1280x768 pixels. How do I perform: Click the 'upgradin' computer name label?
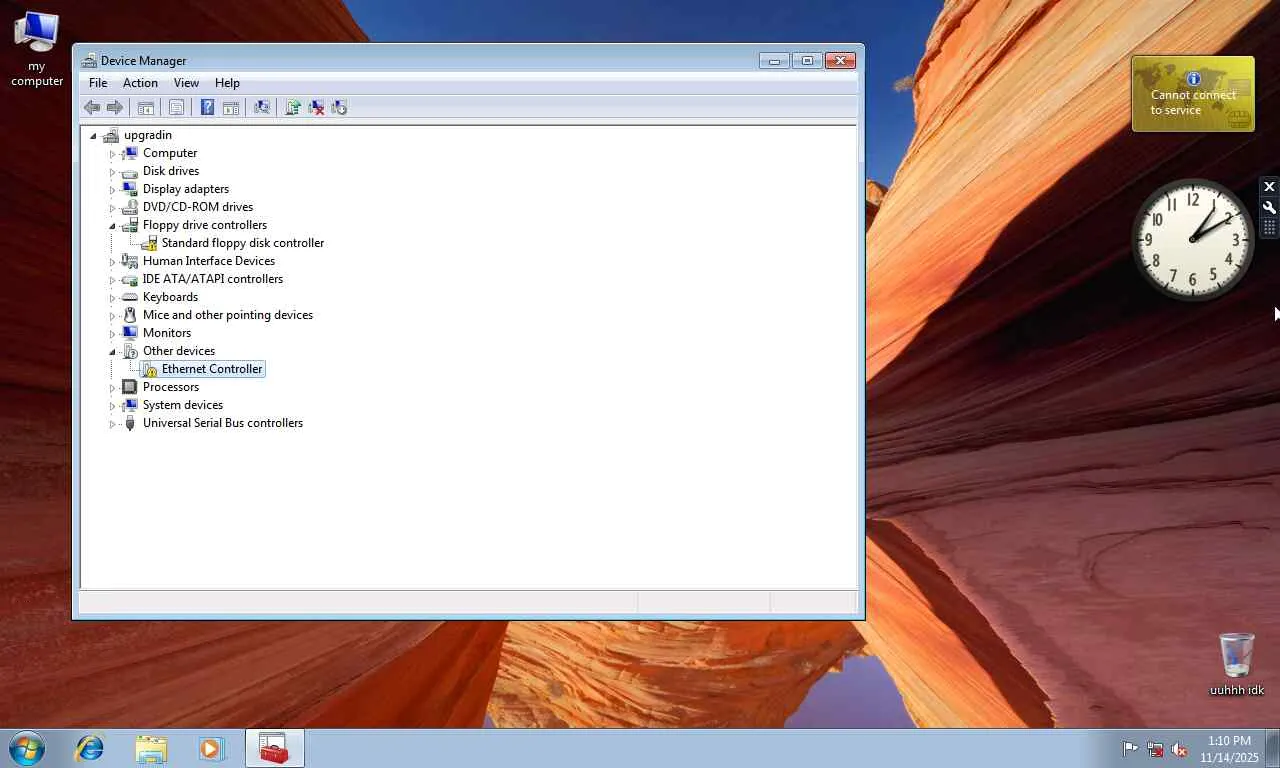tap(148, 135)
